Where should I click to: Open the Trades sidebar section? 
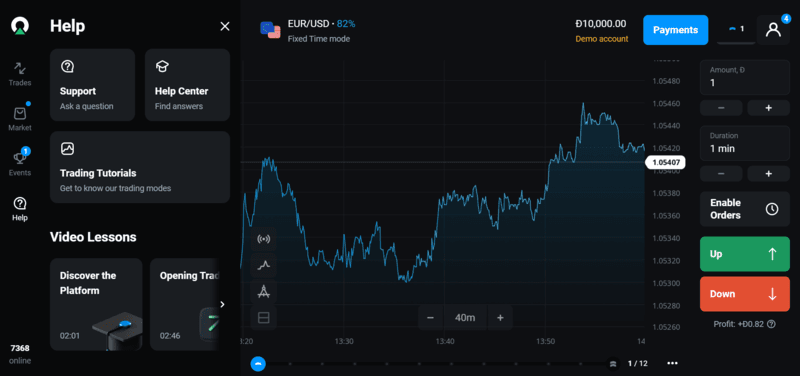pyautogui.click(x=20, y=73)
